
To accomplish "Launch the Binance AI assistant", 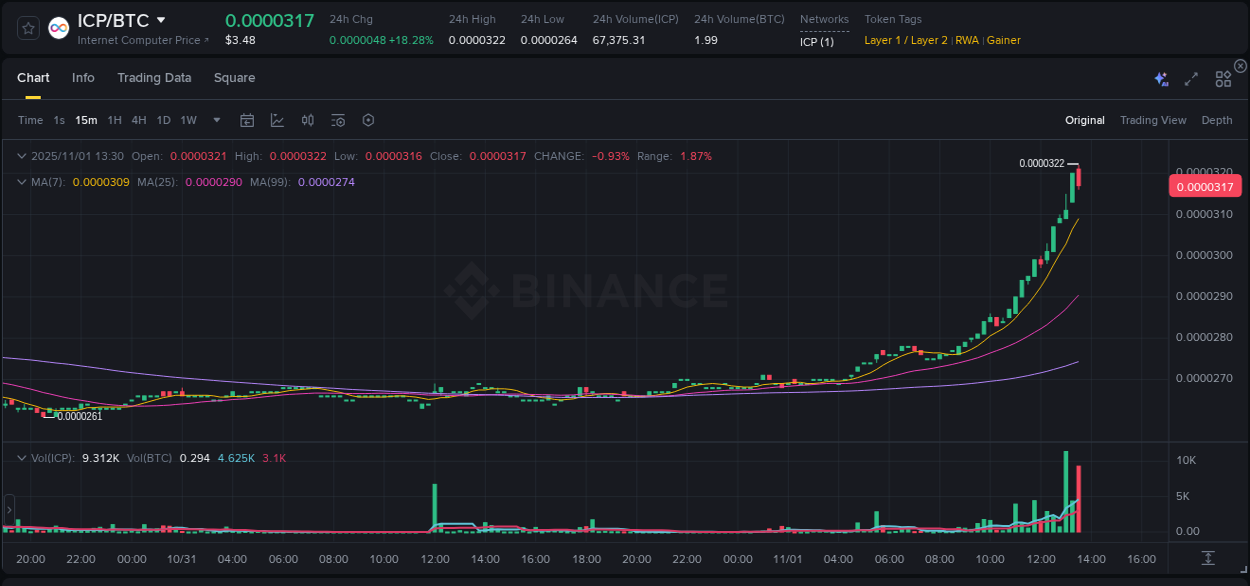I will tap(1160, 78).
